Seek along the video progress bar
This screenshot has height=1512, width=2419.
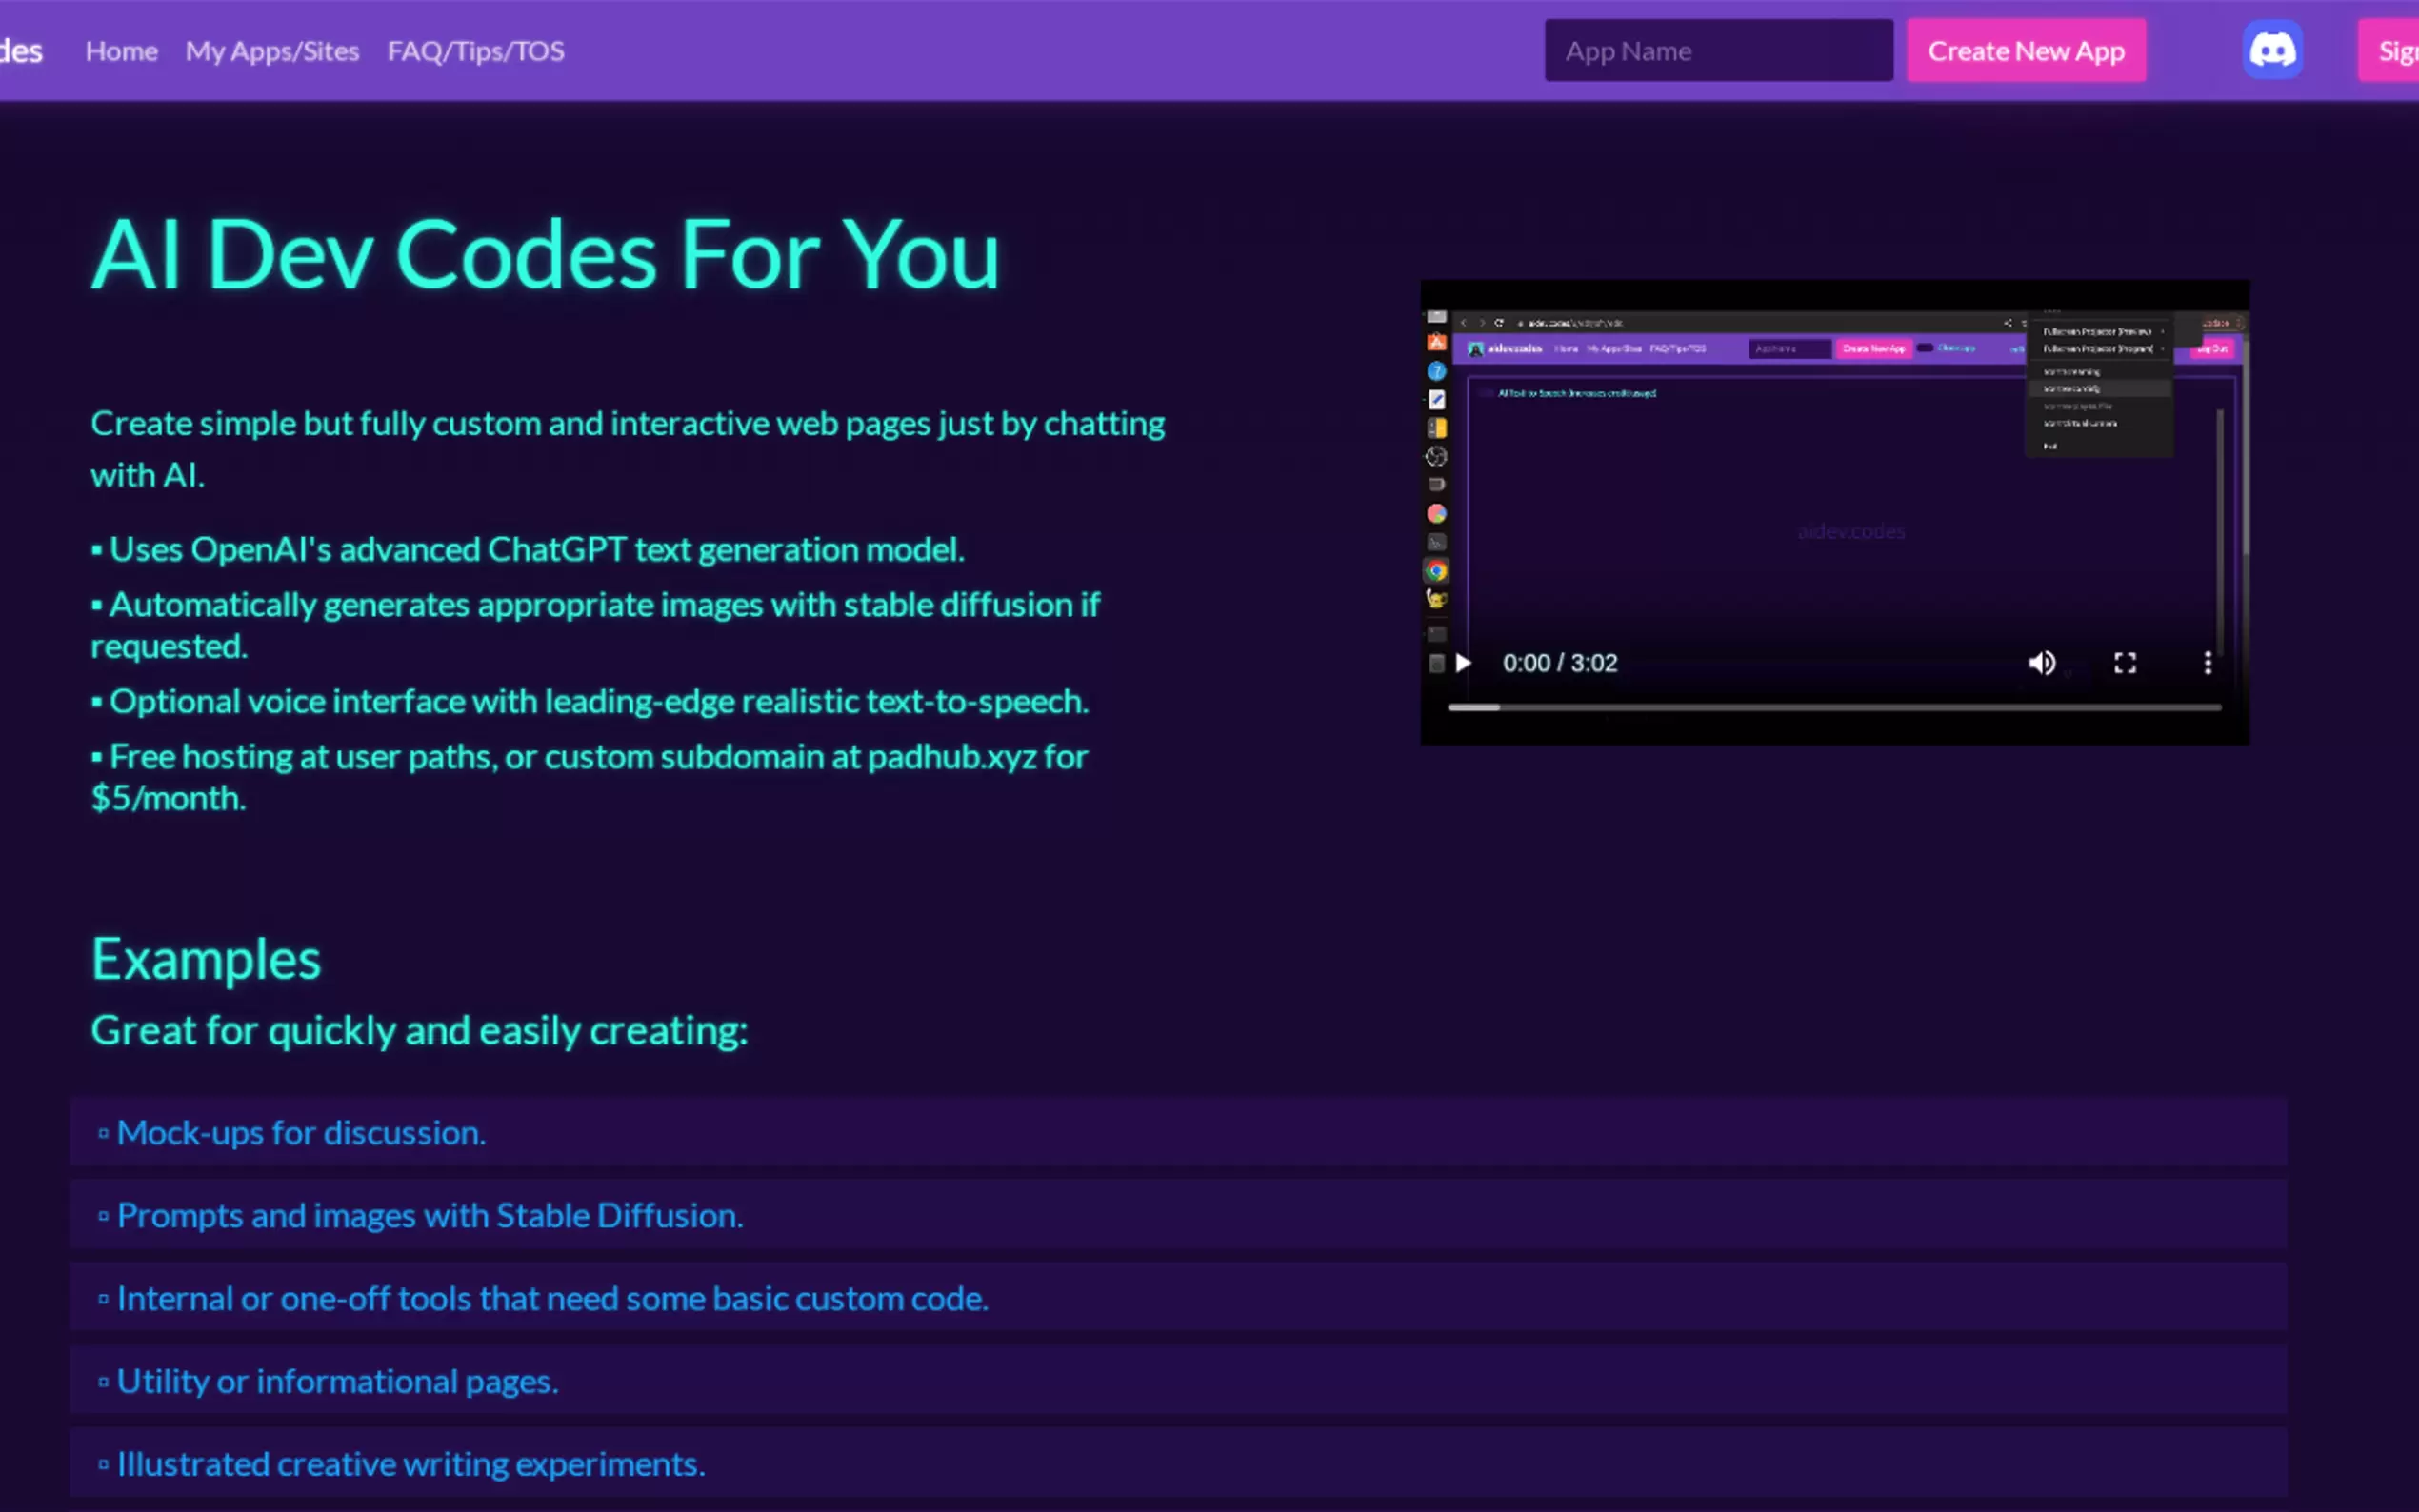[x=1834, y=707]
